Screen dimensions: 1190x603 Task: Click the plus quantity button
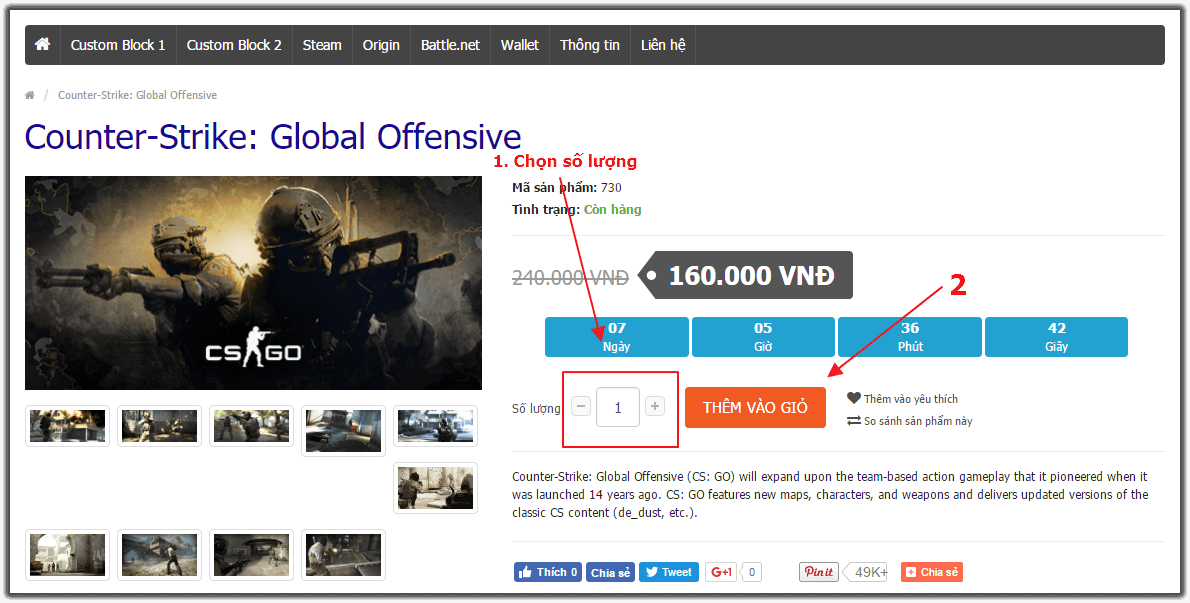pyautogui.click(x=655, y=407)
